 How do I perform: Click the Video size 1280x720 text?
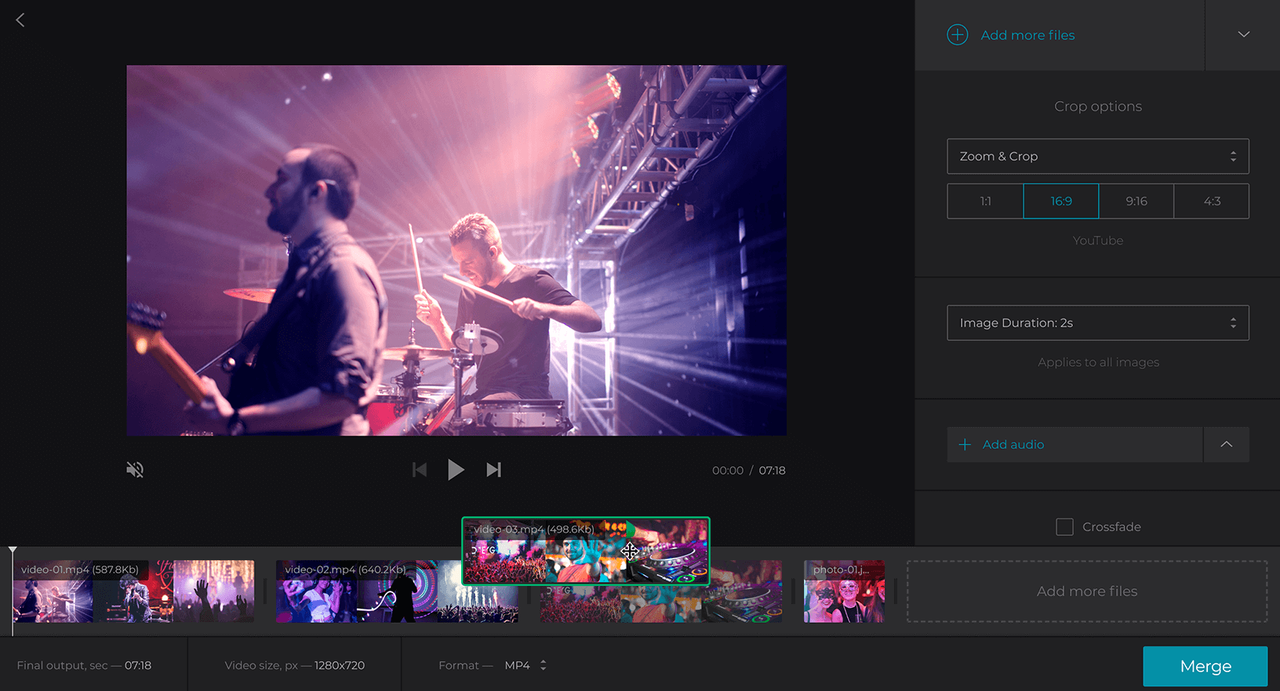click(294, 665)
